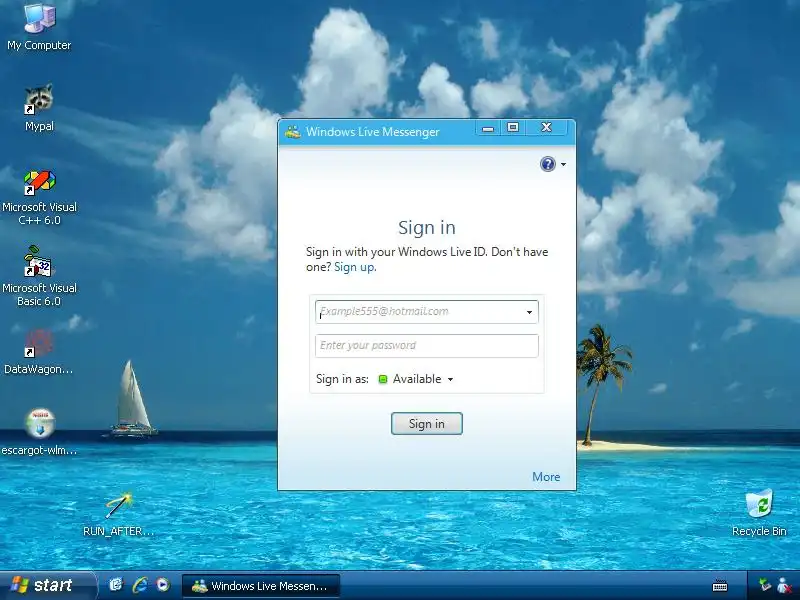Click the Sign up link
The width and height of the screenshot is (800, 600).
354,267
